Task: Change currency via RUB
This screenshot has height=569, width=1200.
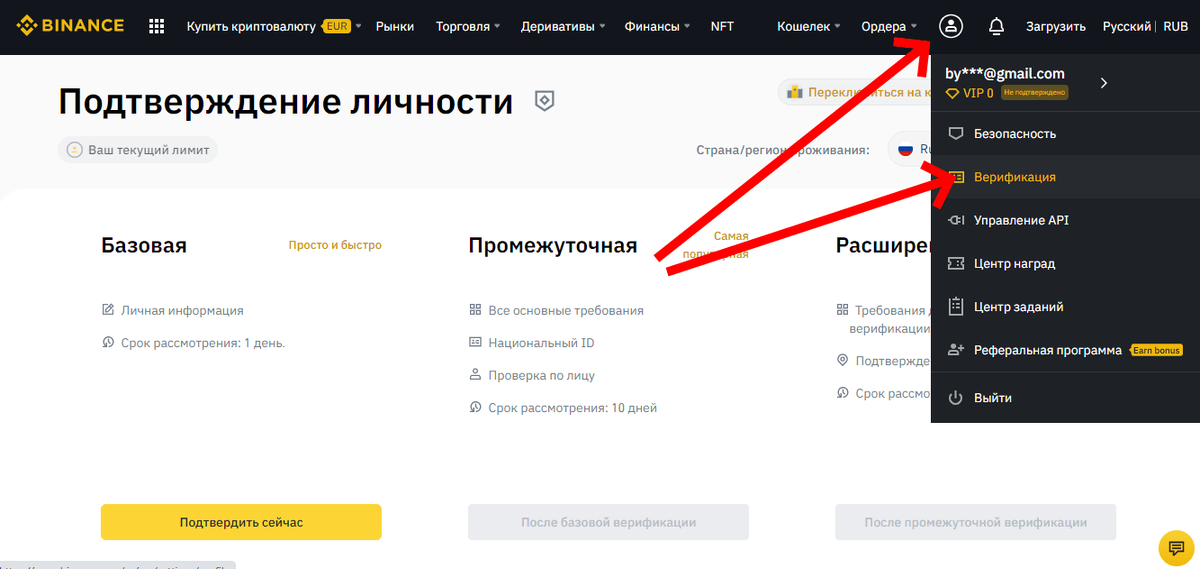Action: click(1175, 26)
